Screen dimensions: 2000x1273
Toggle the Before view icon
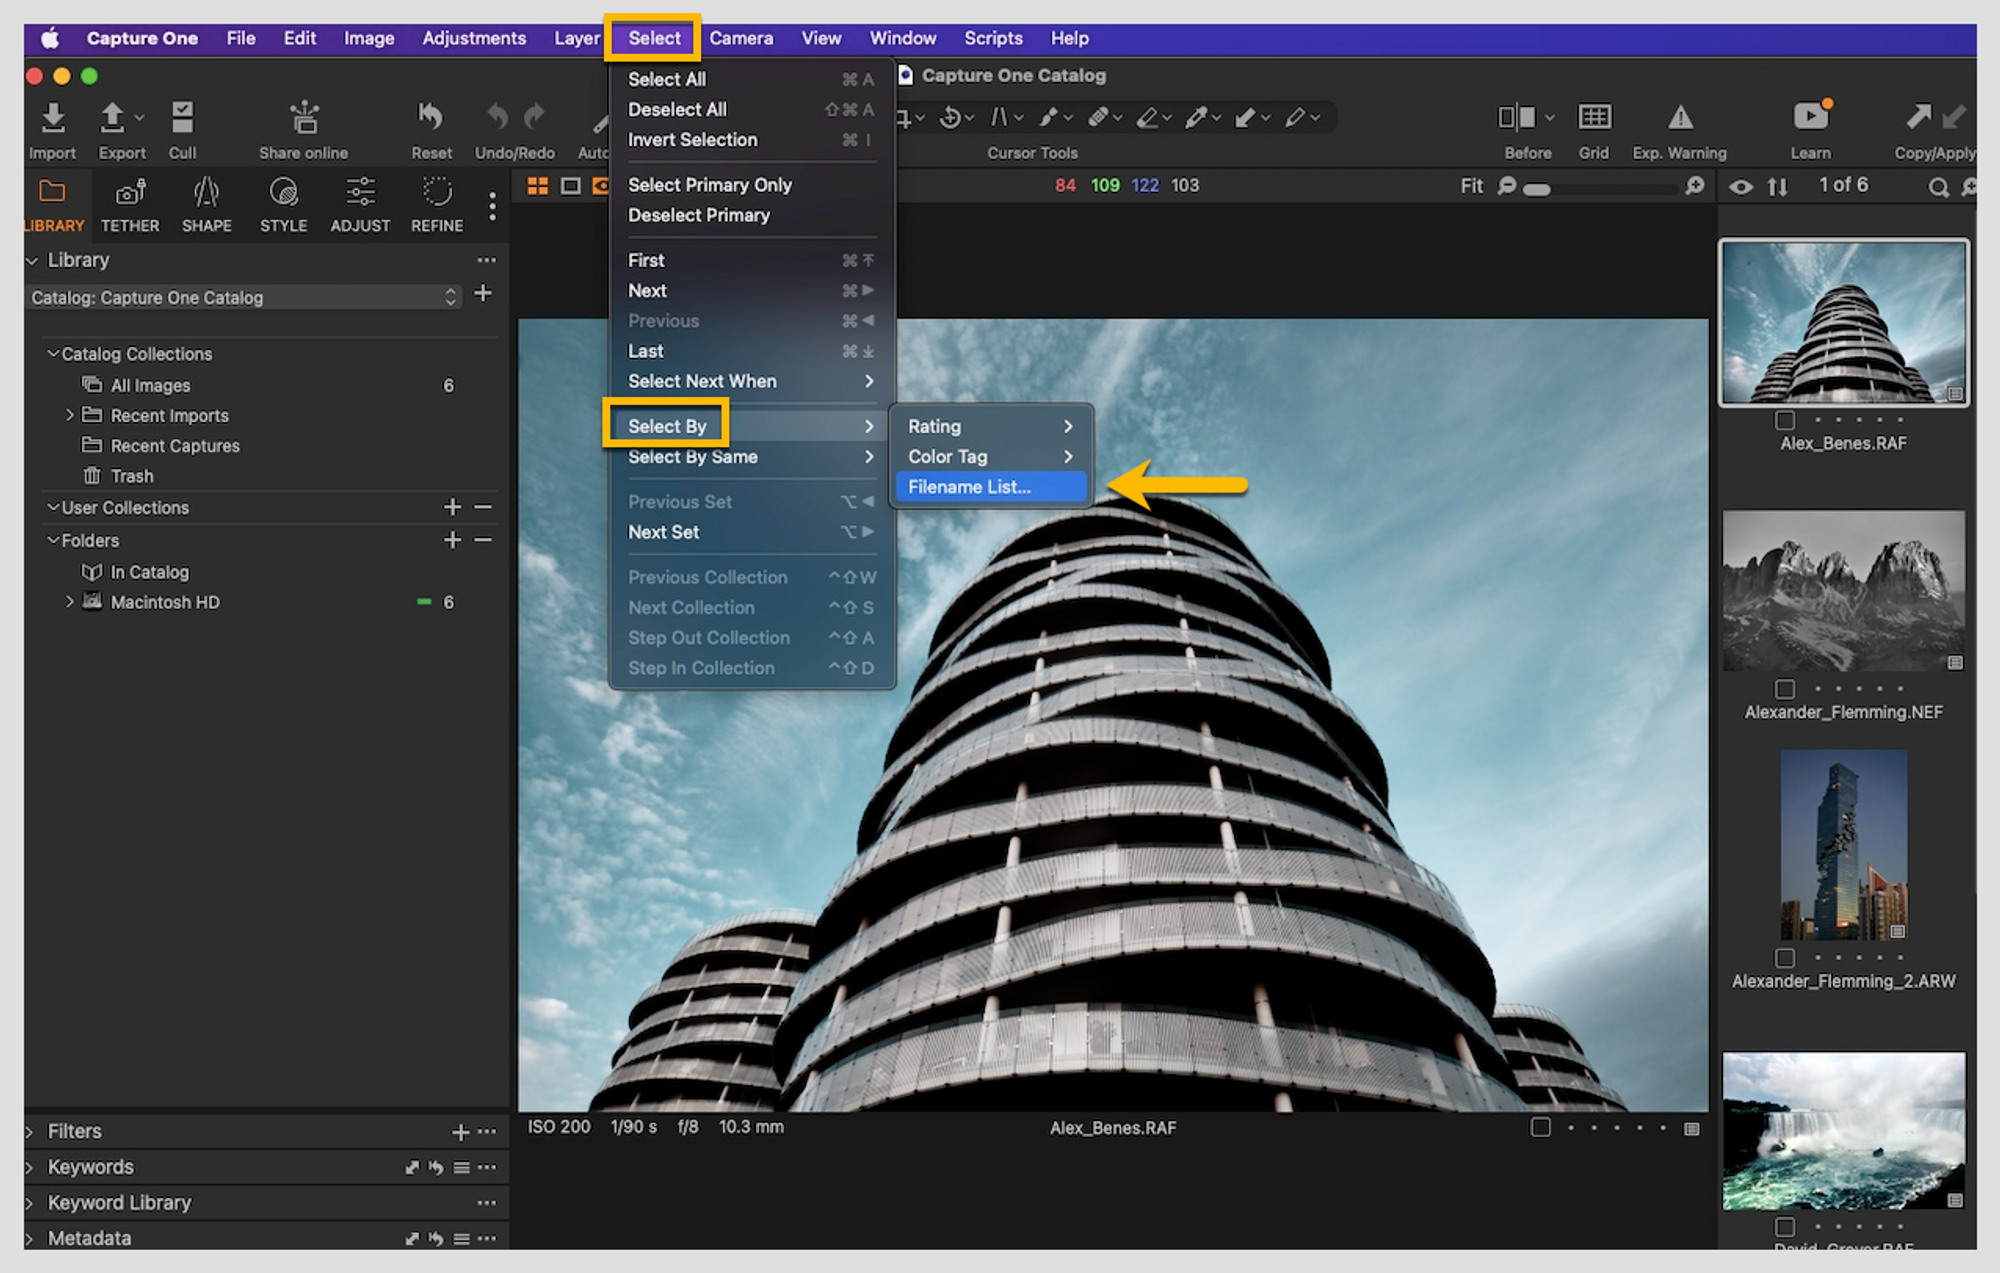pyautogui.click(x=1516, y=117)
